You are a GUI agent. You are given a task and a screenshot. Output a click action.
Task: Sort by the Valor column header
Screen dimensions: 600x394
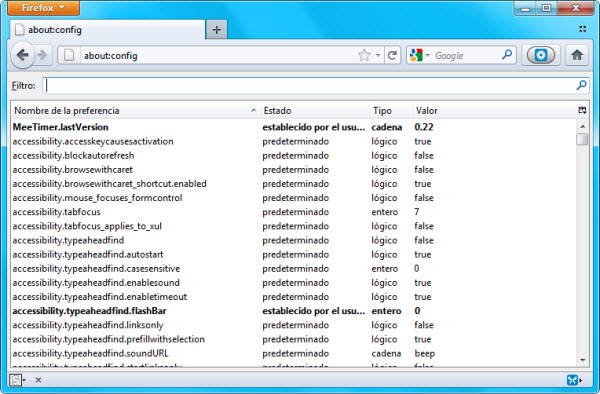click(494, 111)
